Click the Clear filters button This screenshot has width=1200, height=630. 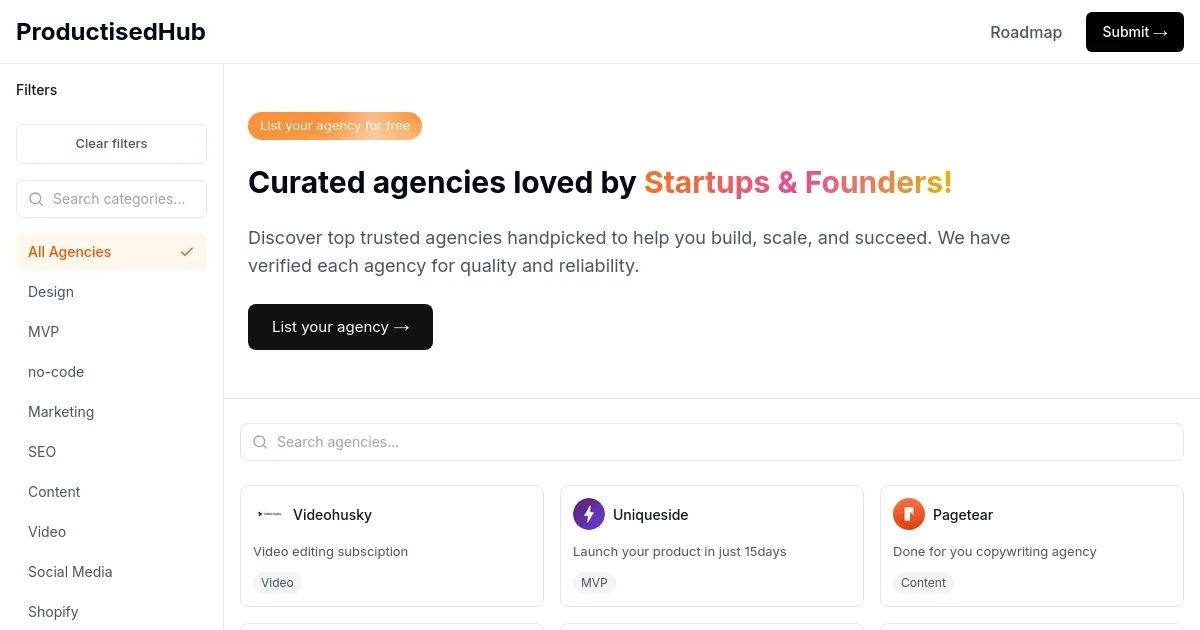(x=111, y=143)
